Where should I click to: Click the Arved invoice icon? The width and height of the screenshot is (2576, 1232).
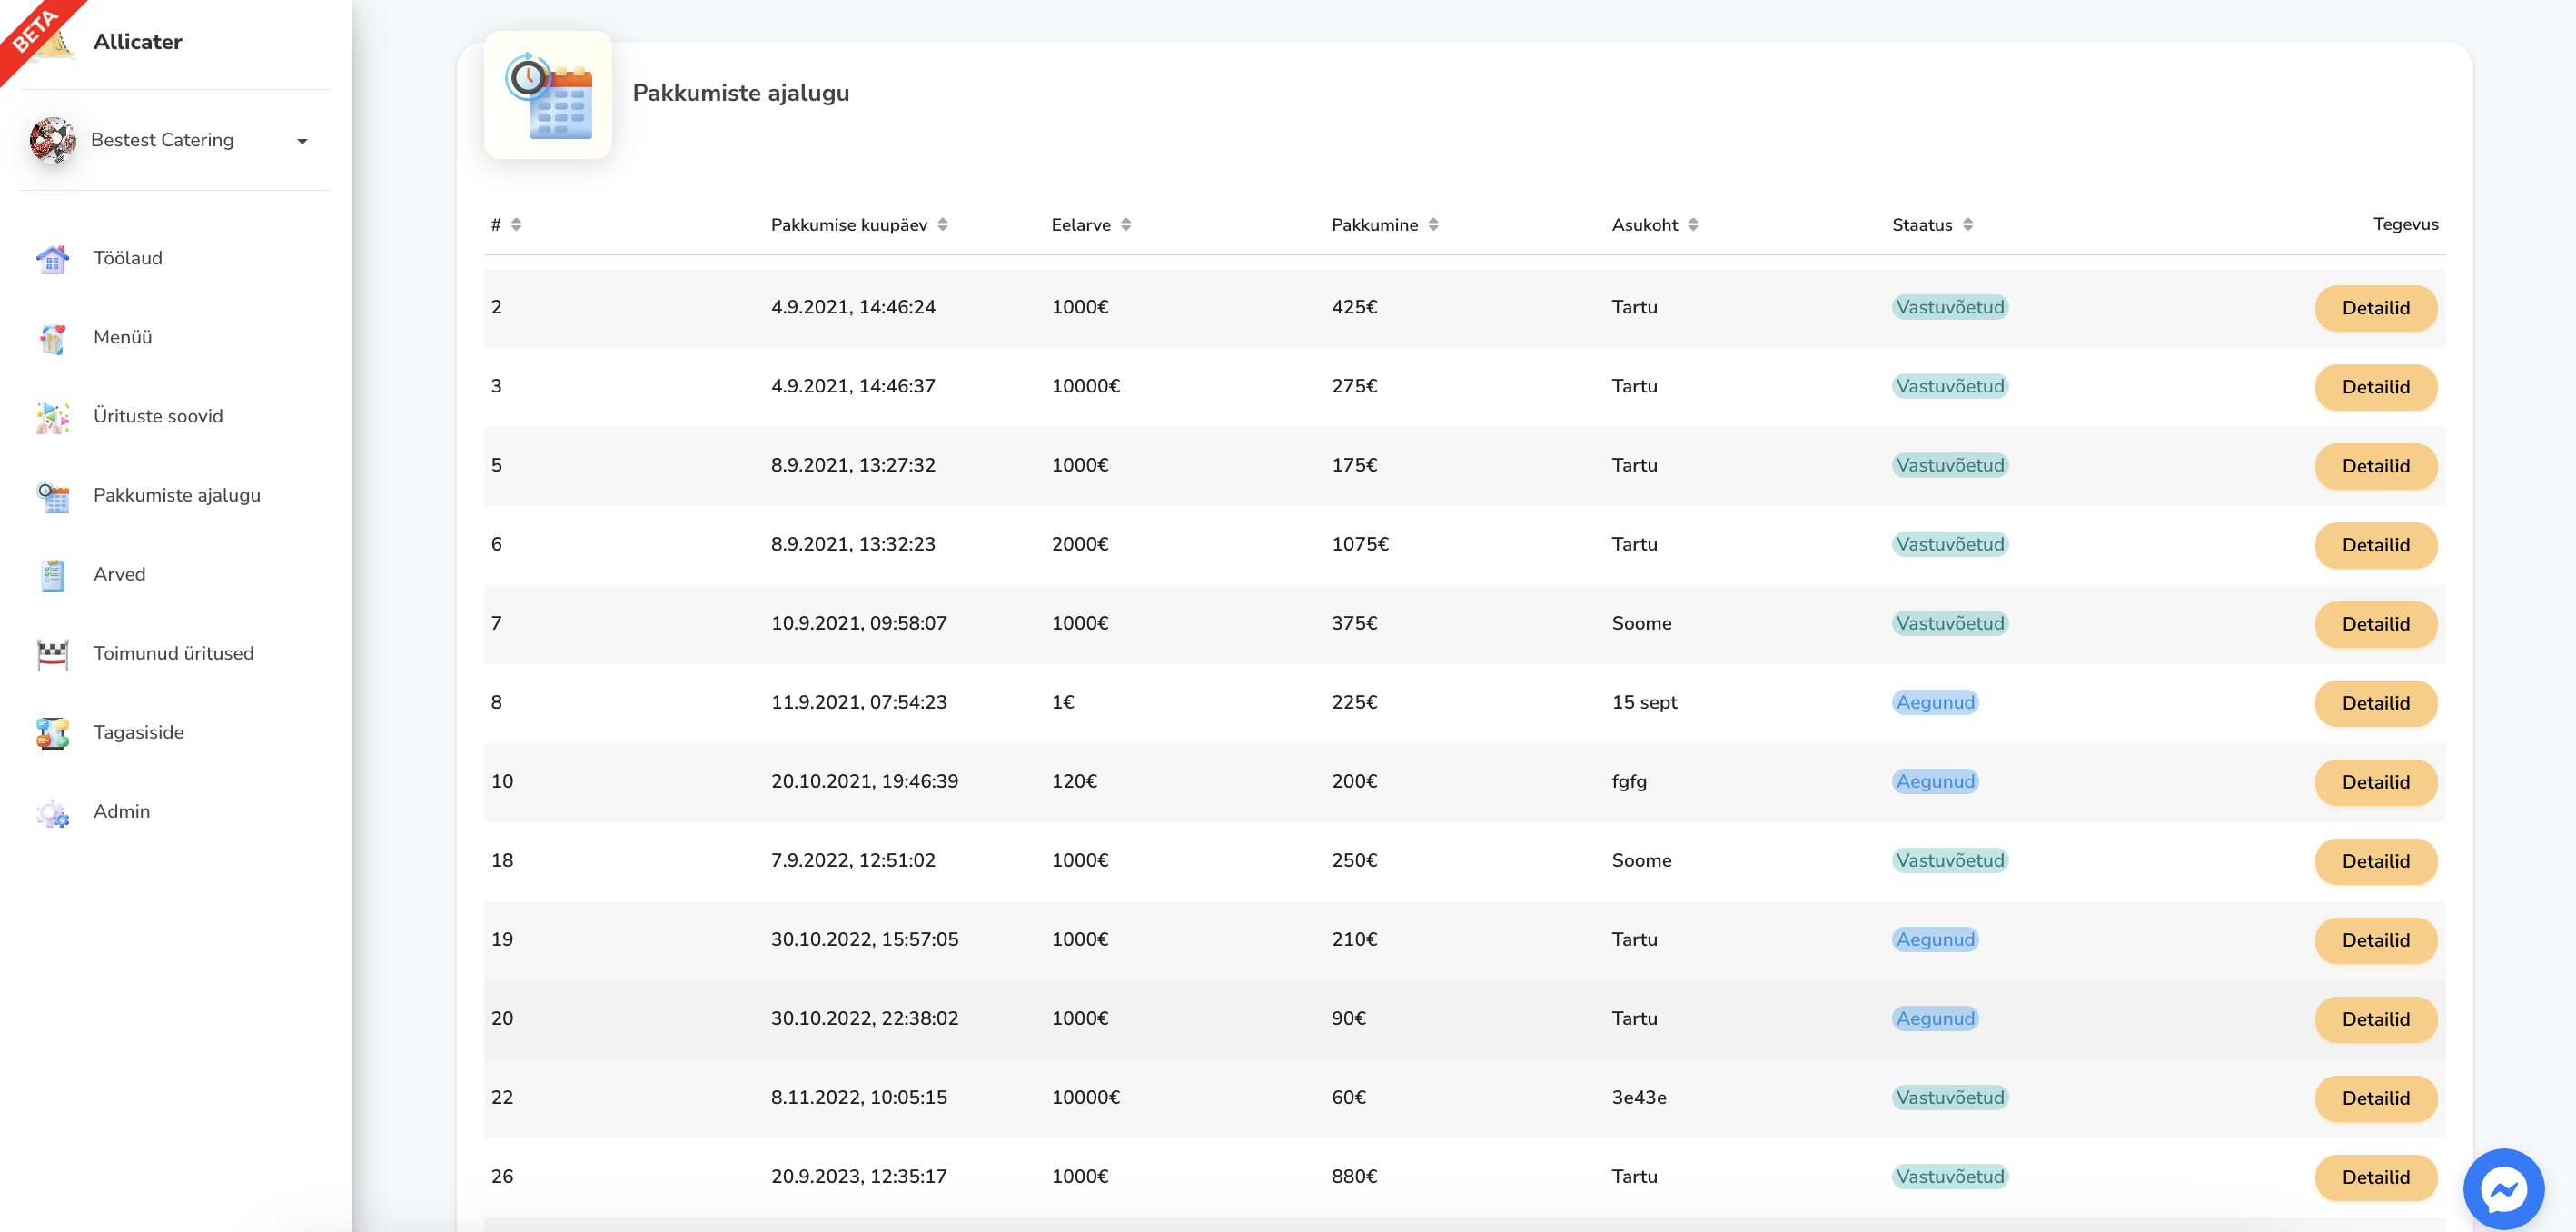click(x=52, y=575)
